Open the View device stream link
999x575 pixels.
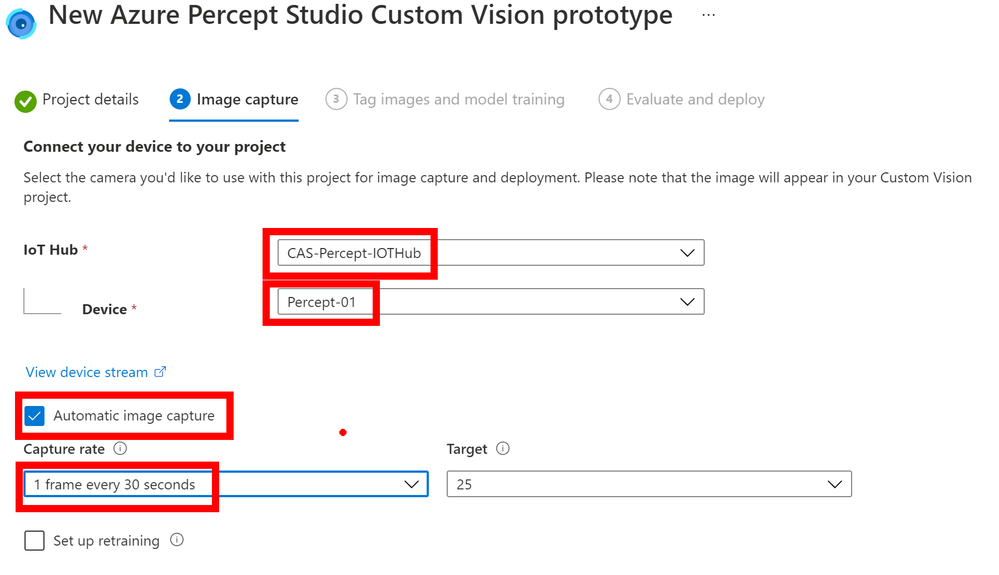tap(87, 372)
